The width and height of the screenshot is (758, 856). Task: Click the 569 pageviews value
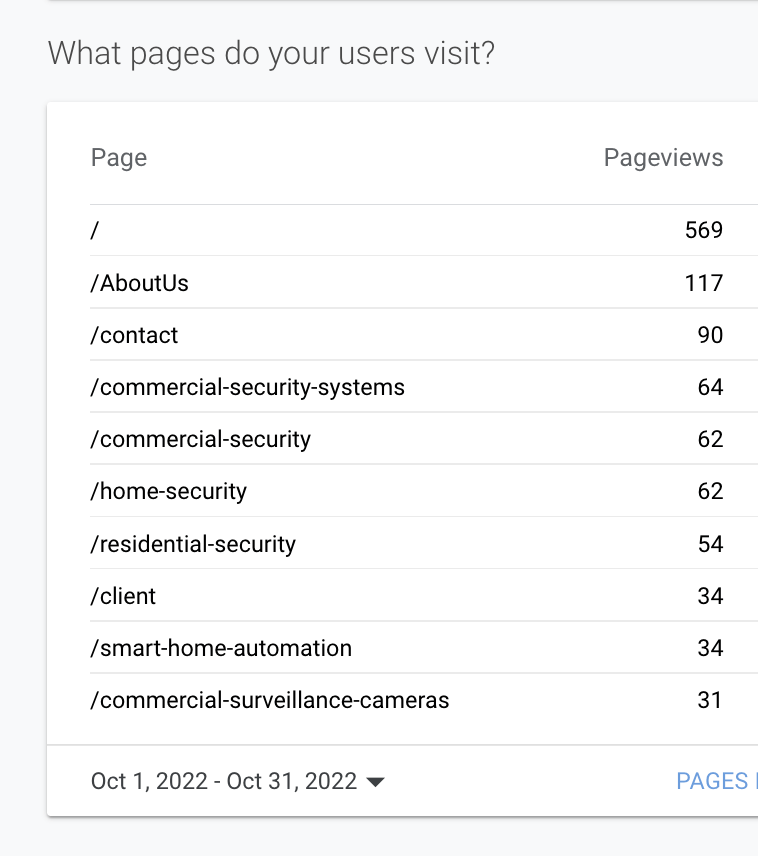(704, 230)
